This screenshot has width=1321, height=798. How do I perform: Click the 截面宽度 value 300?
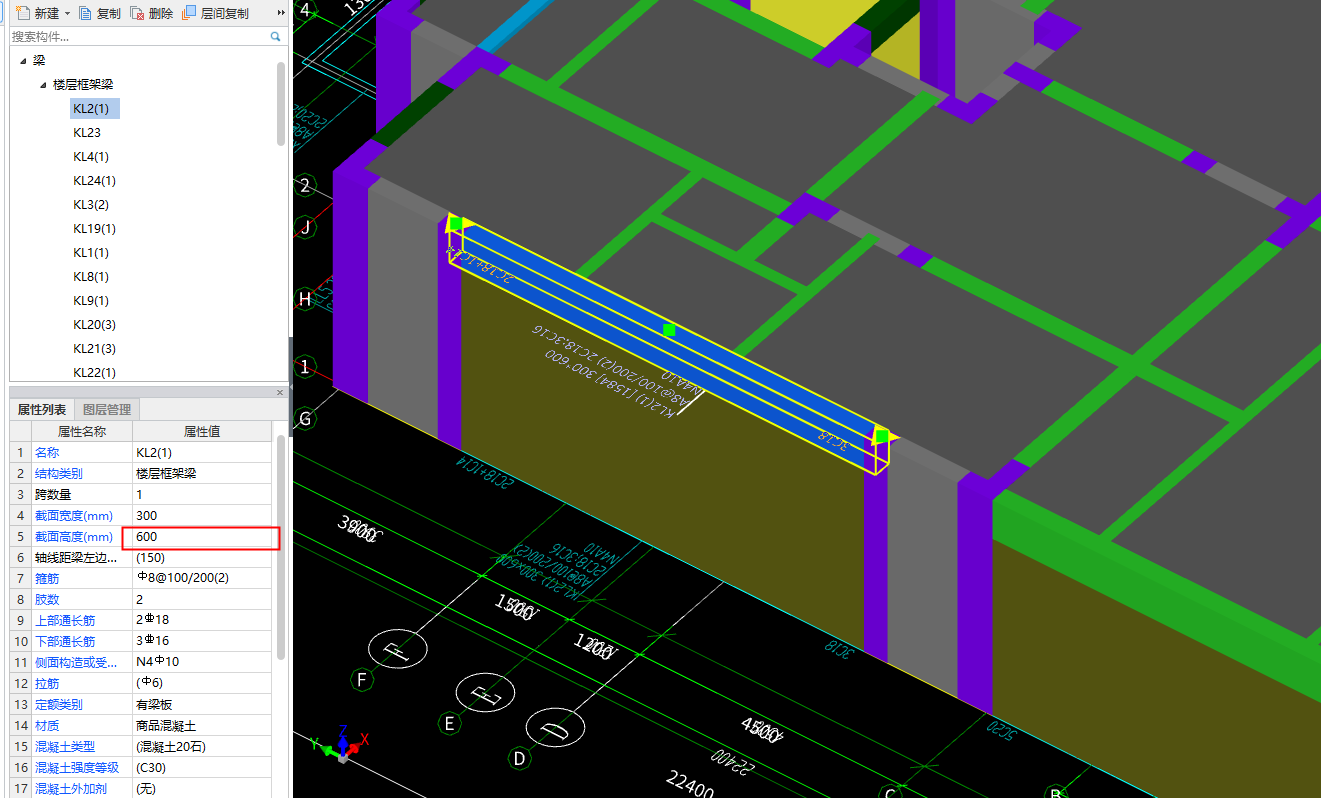[x=201, y=515]
